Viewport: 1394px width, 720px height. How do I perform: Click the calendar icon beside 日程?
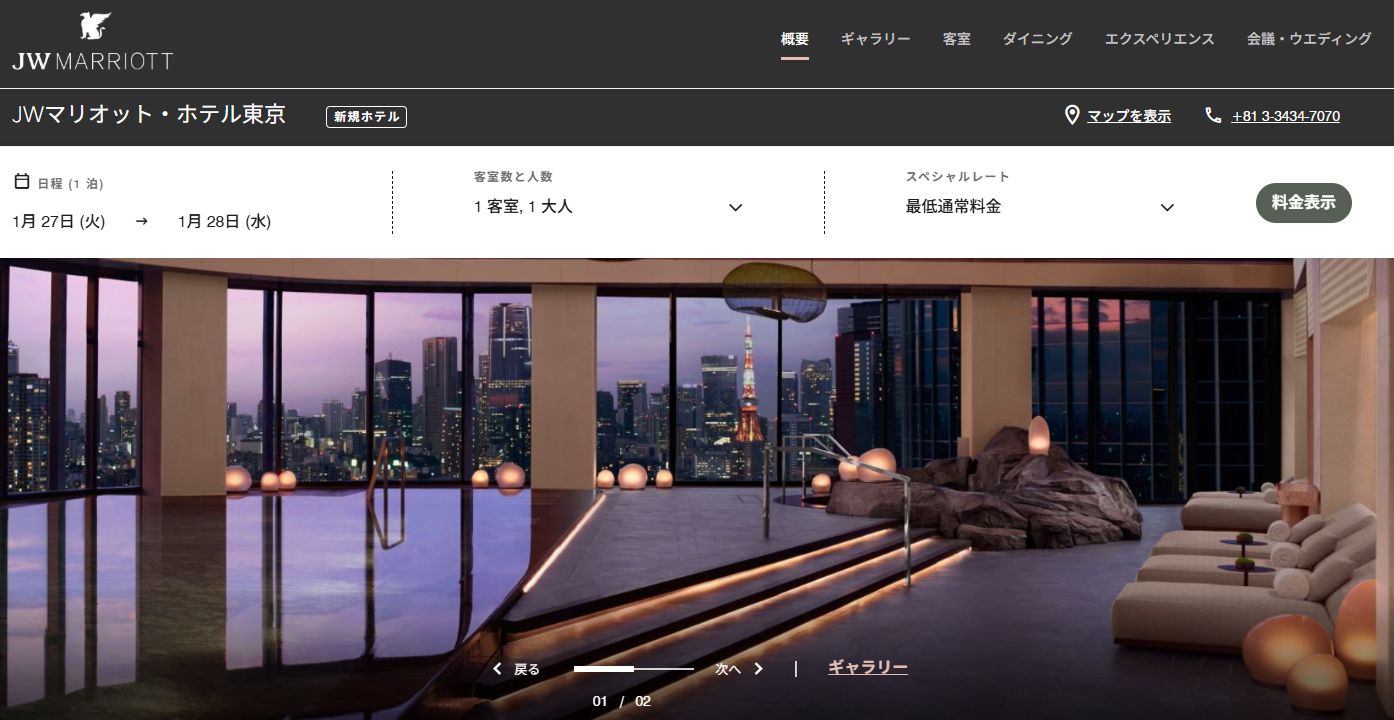pyautogui.click(x=22, y=182)
